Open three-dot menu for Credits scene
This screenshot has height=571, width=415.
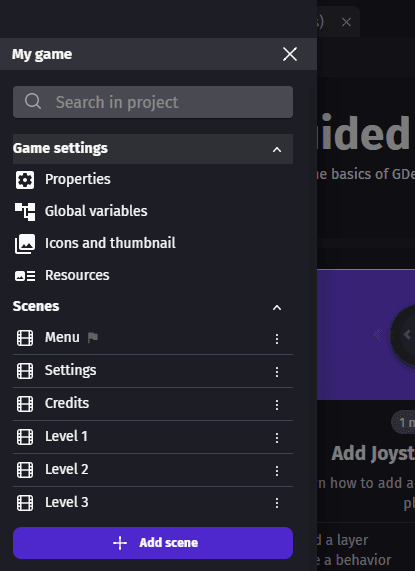click(277, 405)
